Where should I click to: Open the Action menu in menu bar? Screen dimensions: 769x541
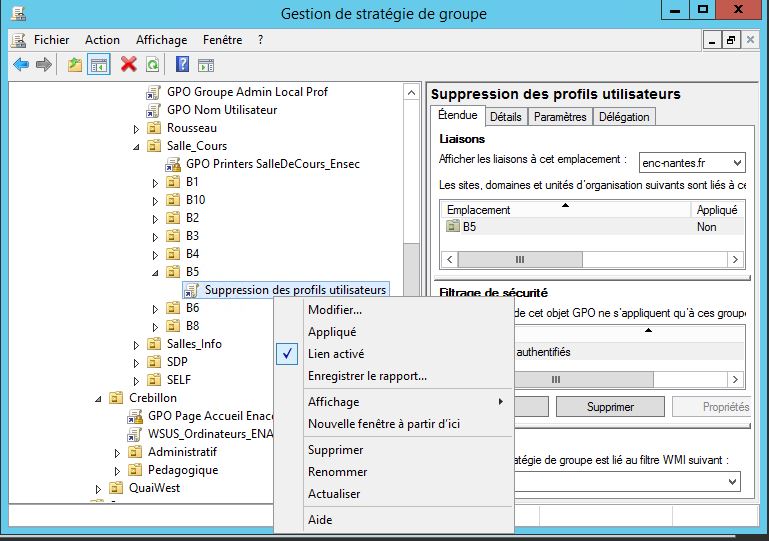[x=102, y=40]
